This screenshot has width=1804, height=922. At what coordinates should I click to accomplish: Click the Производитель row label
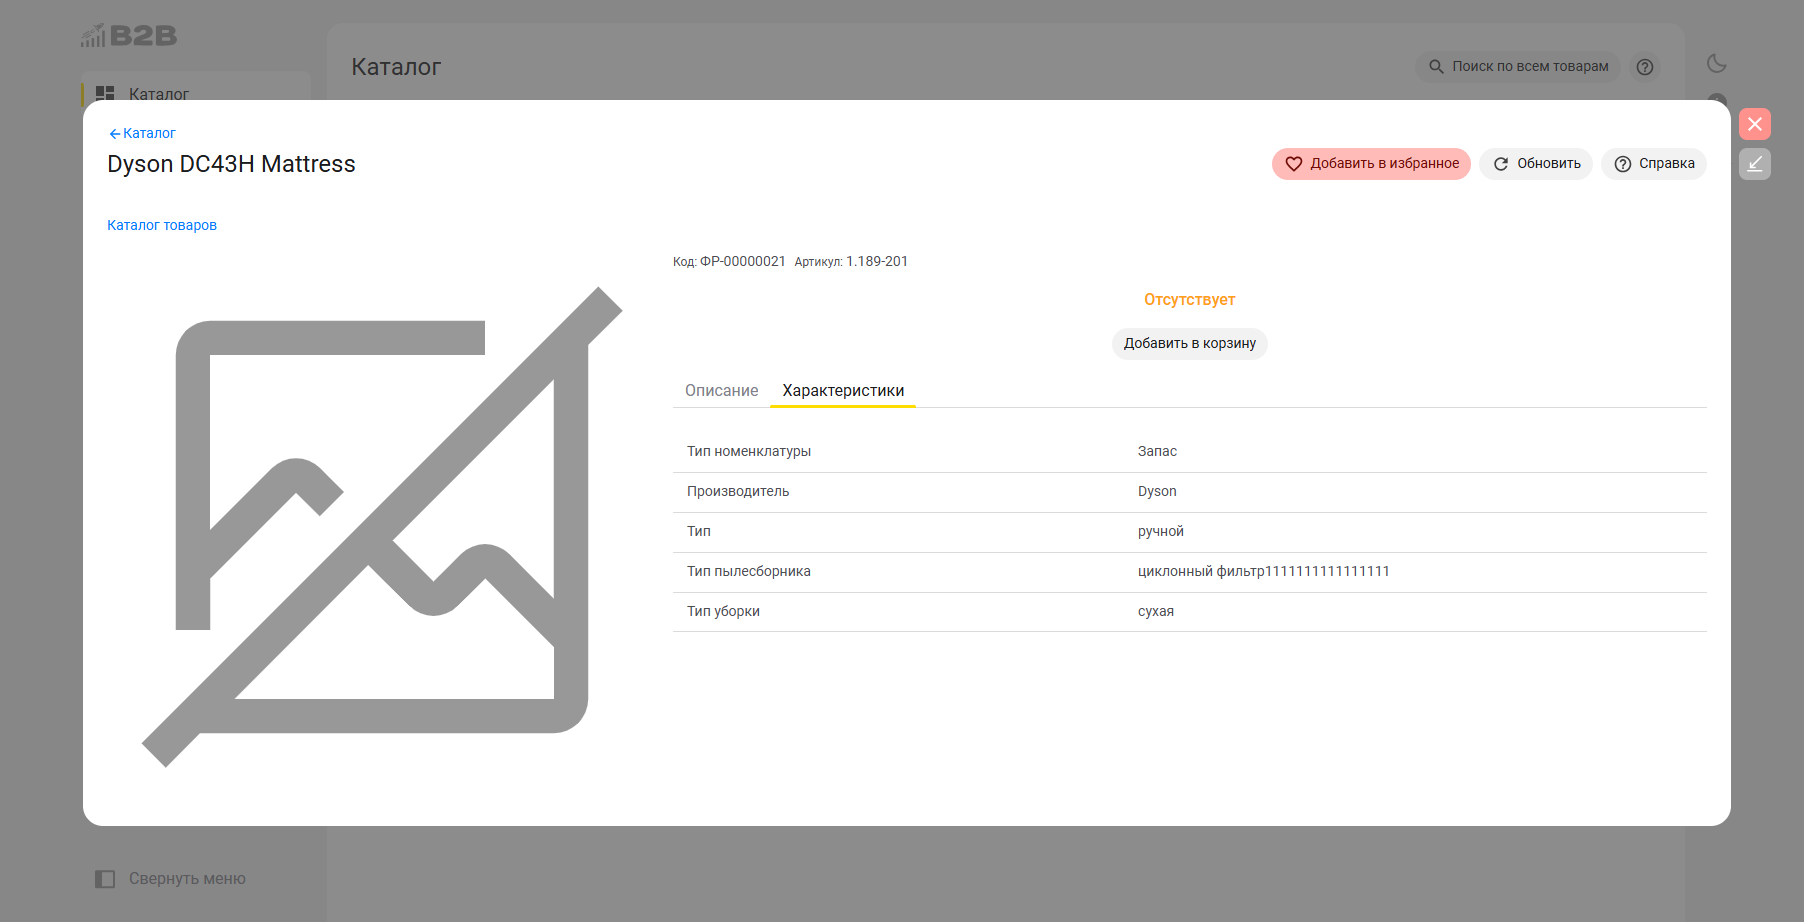[738, 492]
